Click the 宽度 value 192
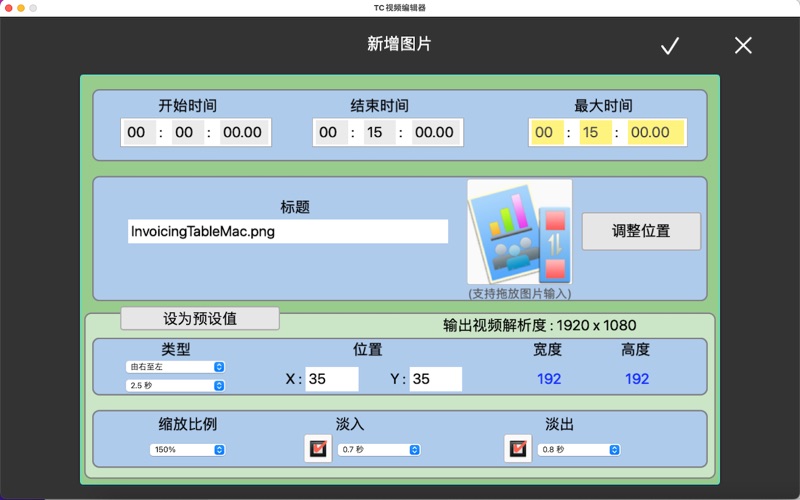Screen dimensions: 800x500 click(549, 379)
